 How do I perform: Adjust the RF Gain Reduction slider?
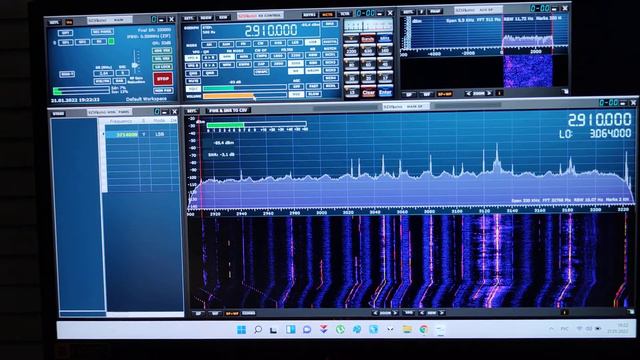click(x=134, y=65)
